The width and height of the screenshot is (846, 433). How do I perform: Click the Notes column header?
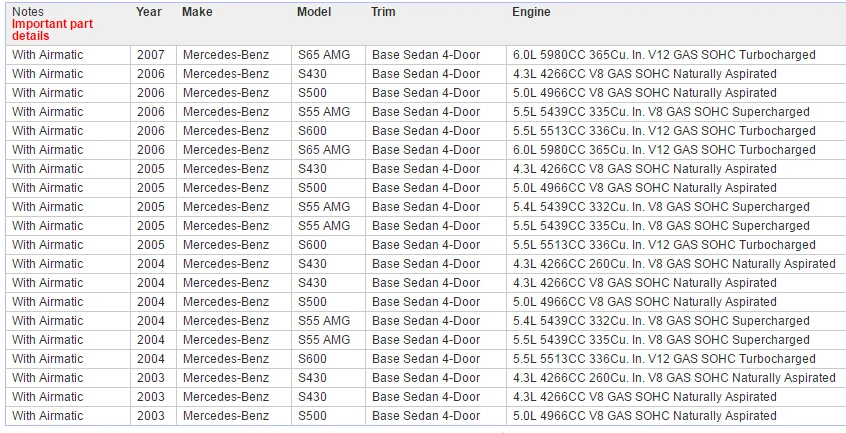pos(28,12)
